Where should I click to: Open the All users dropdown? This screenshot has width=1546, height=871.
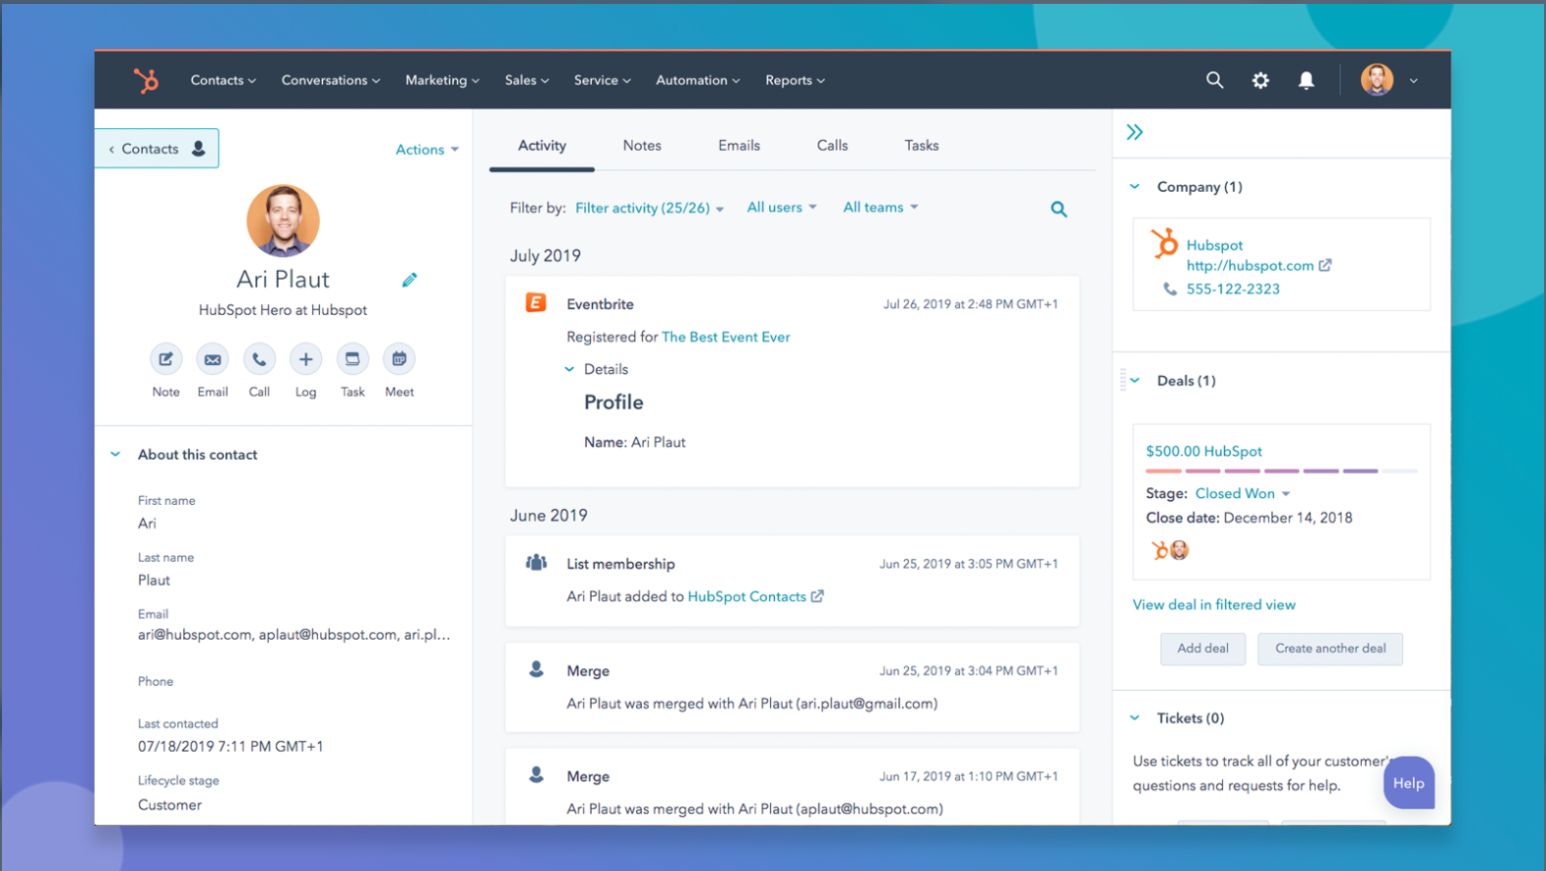click(781, 207)
